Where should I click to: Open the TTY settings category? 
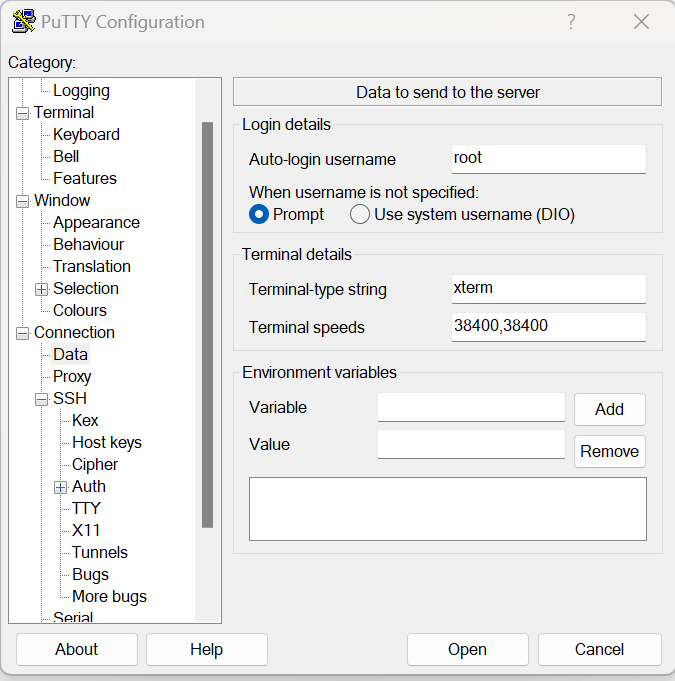(x=86, y=509)
